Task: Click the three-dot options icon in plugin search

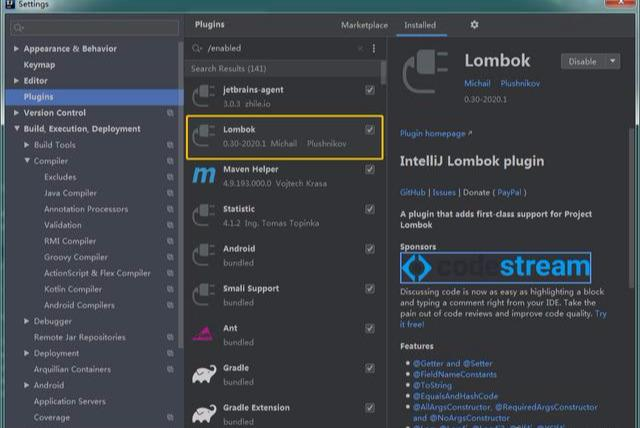Action: coord(374,48)
